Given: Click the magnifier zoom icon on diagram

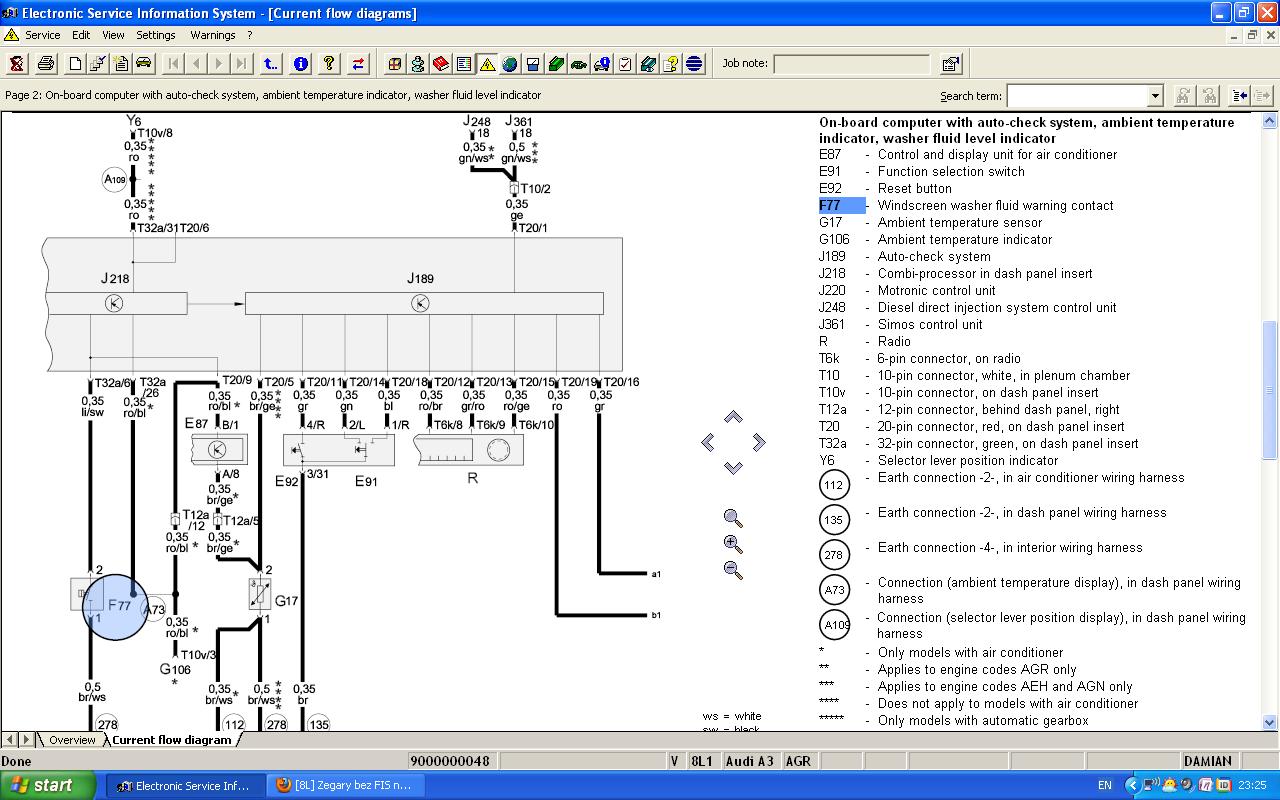Looking at the screenshot, I should [x=733, y=518].
